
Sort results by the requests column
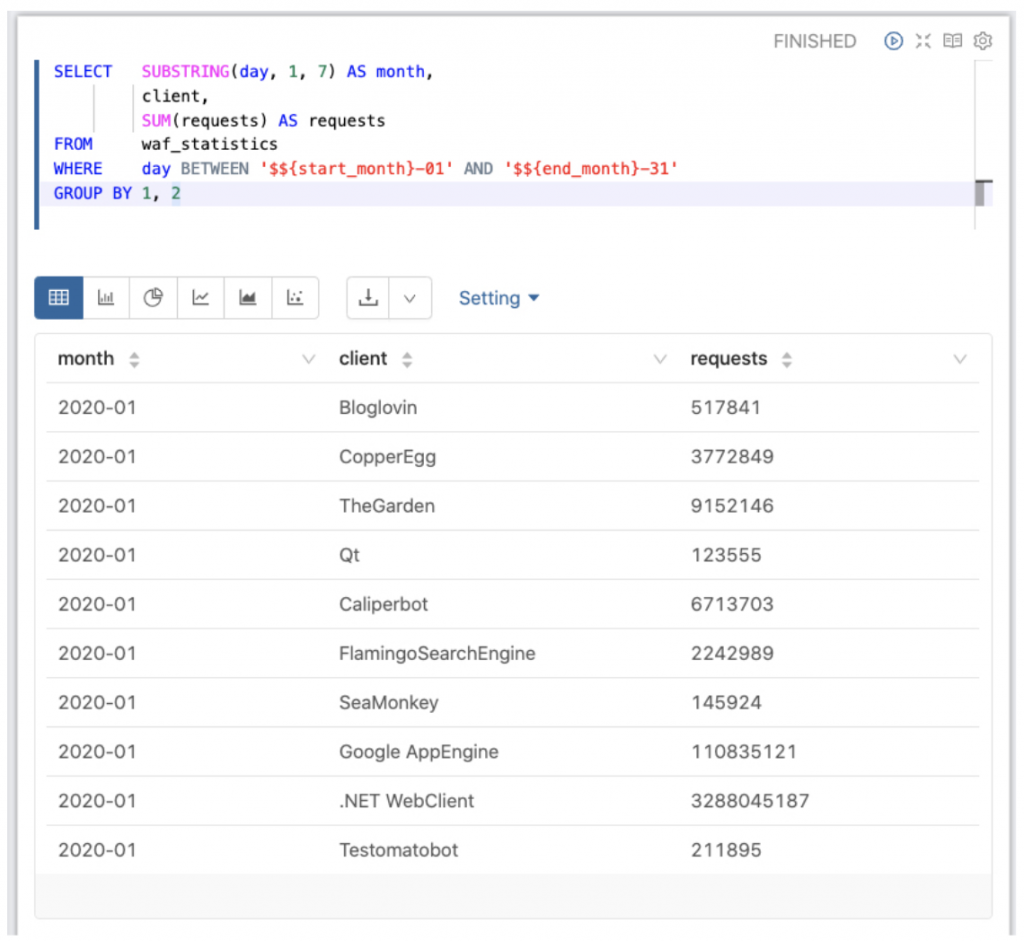789,358
